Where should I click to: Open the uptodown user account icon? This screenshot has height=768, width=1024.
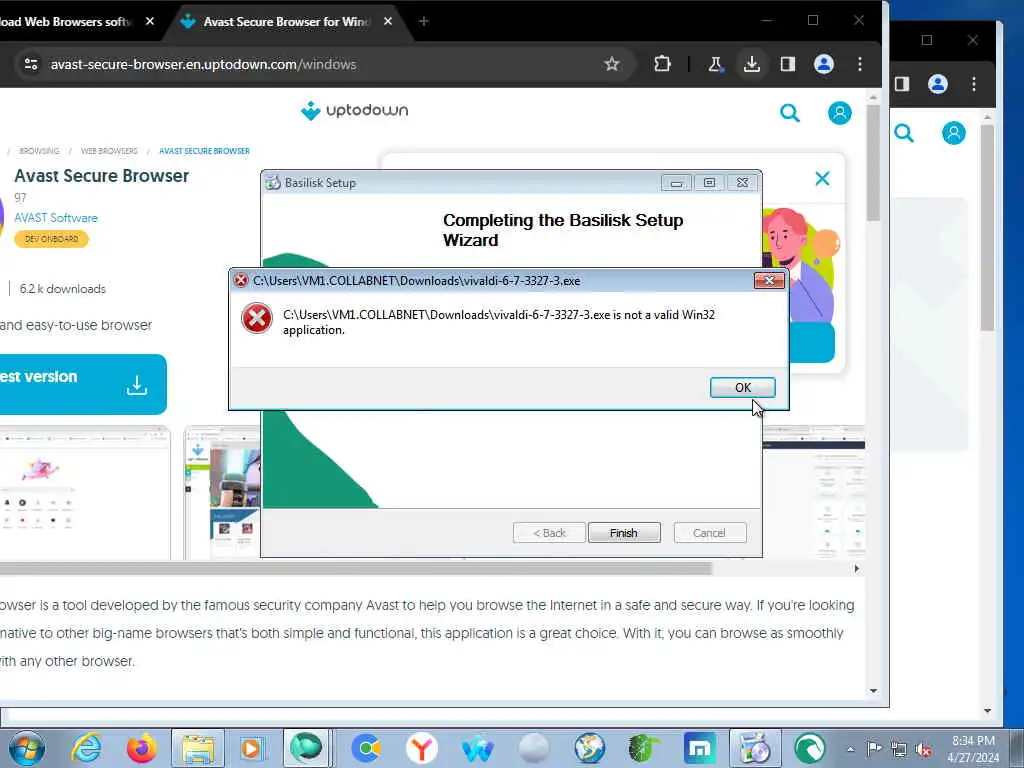tap(839, 113)
